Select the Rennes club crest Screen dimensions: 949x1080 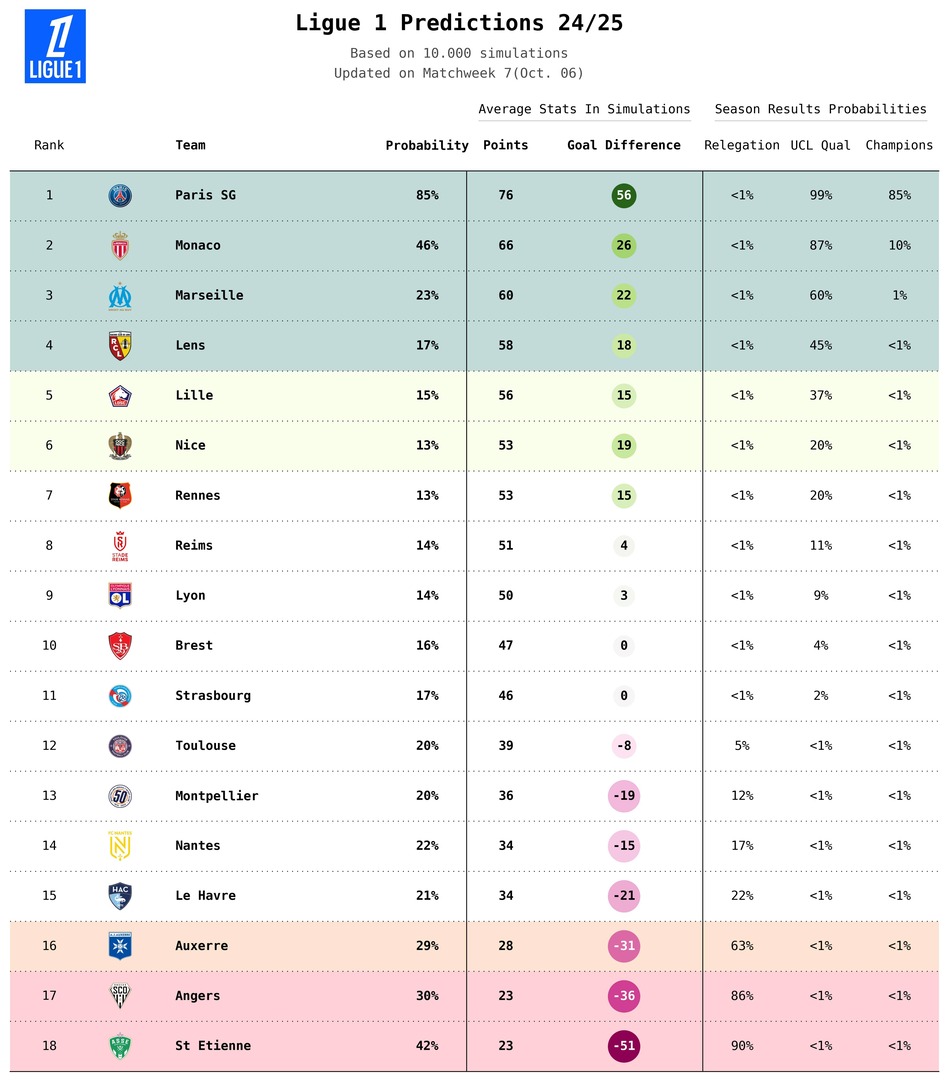[120, 496]
